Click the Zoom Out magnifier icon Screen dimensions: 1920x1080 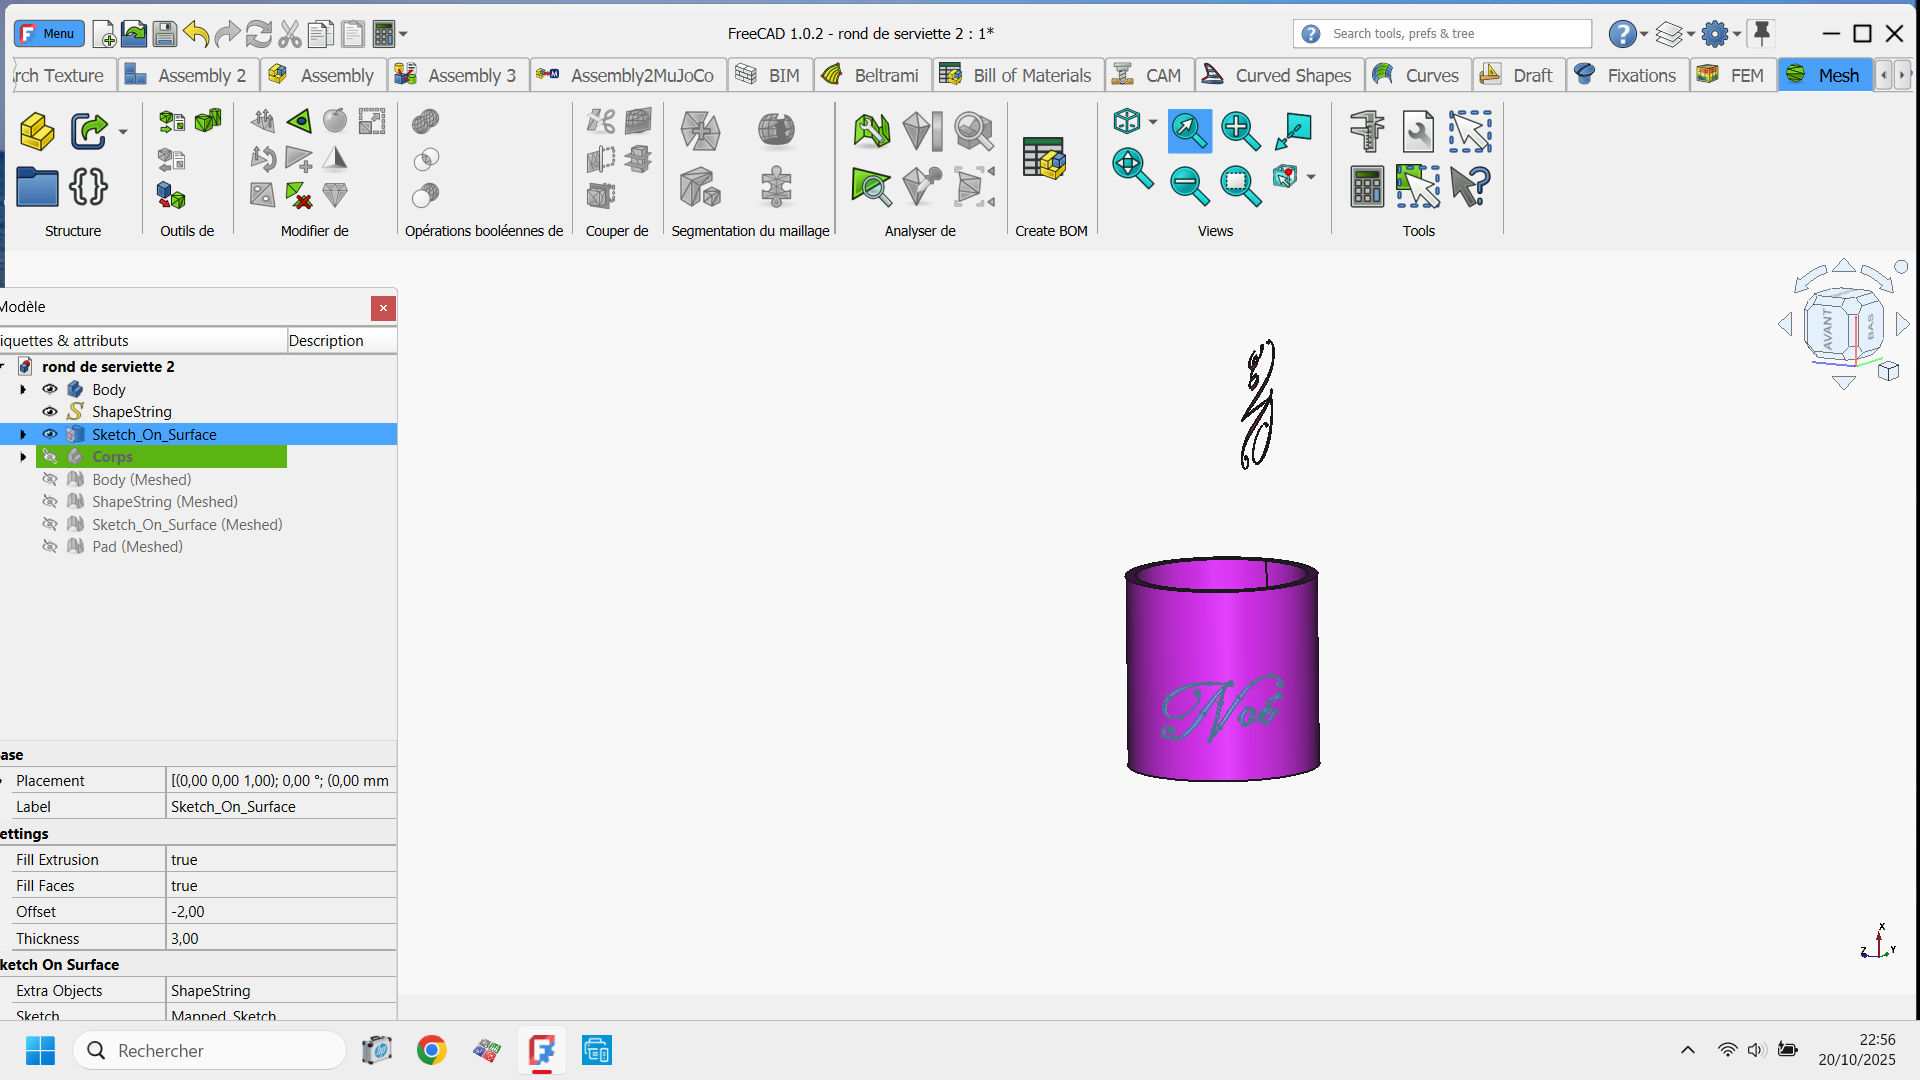(1188, 186)
